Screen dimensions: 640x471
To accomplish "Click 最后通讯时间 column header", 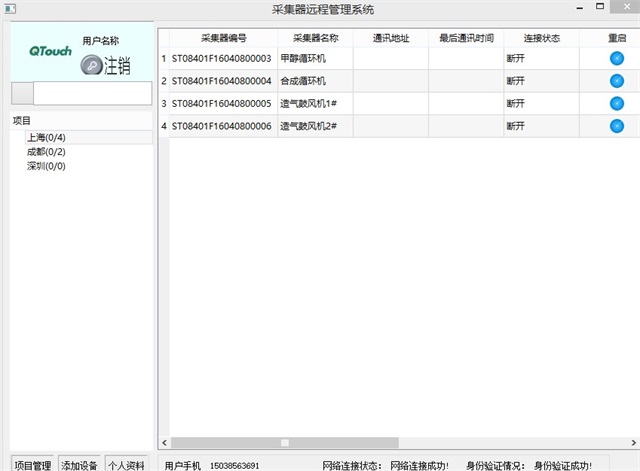I will [x=466, y=38].
